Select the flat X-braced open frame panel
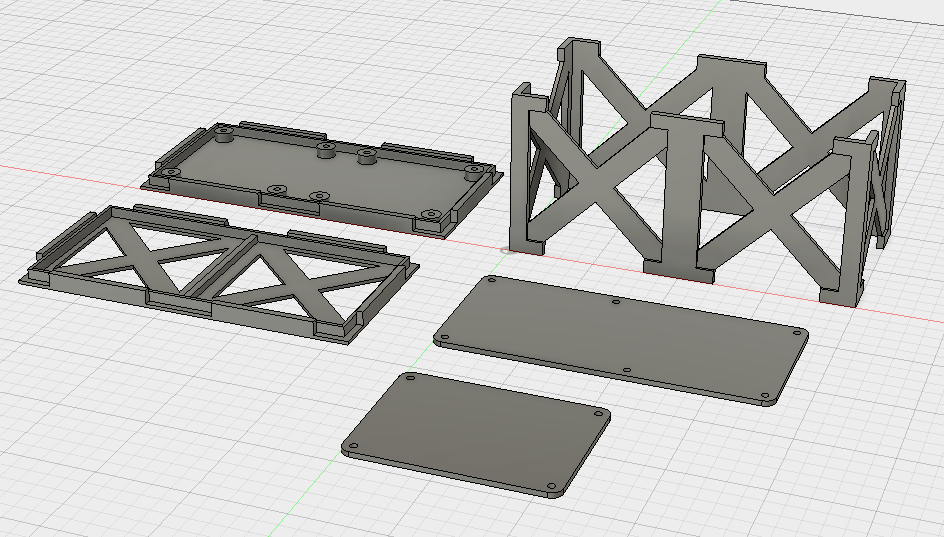 point(220,273)
